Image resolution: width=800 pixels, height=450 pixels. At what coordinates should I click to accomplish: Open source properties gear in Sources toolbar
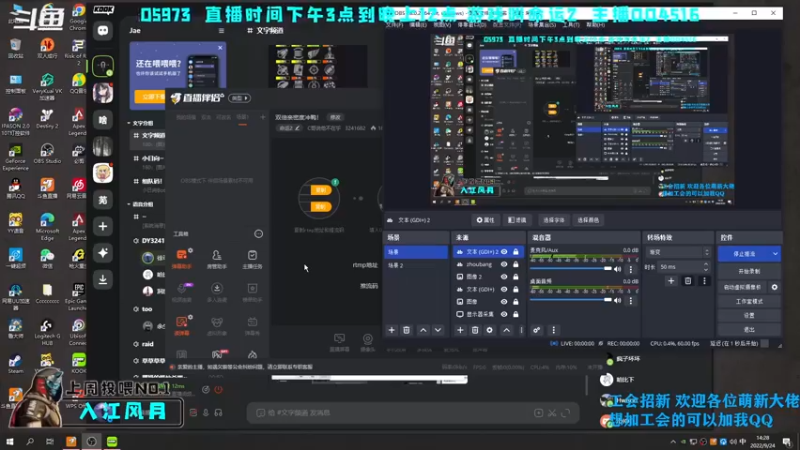click(489, 330)
